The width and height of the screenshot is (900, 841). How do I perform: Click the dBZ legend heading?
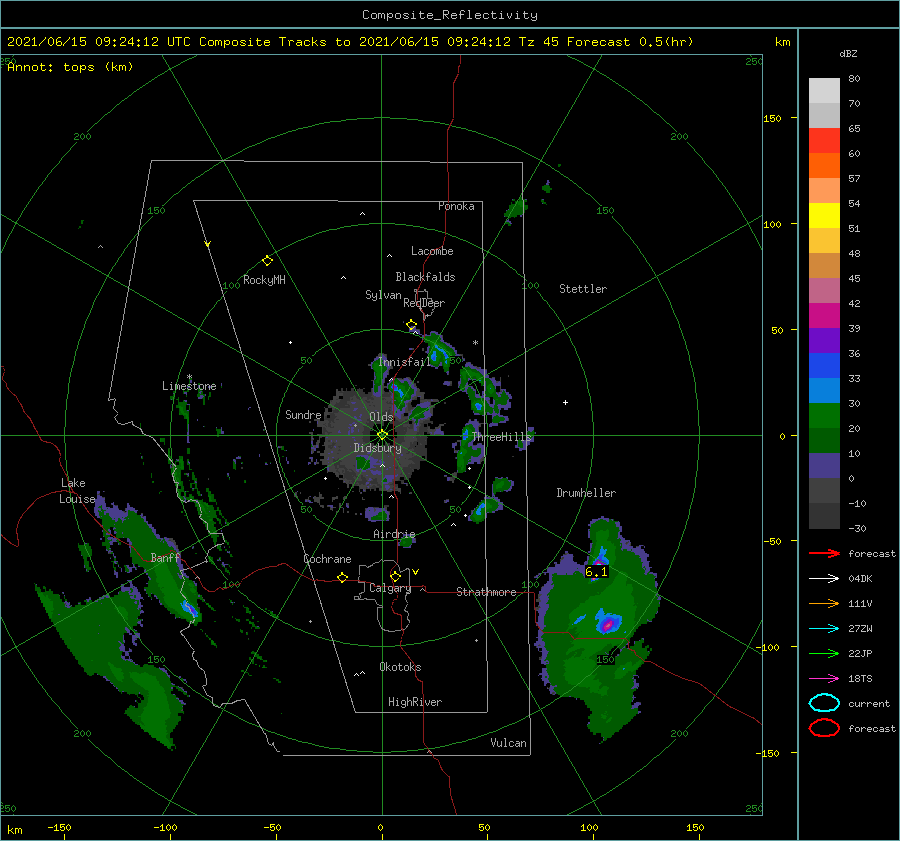pyautogui.click(x=848, y=53)
